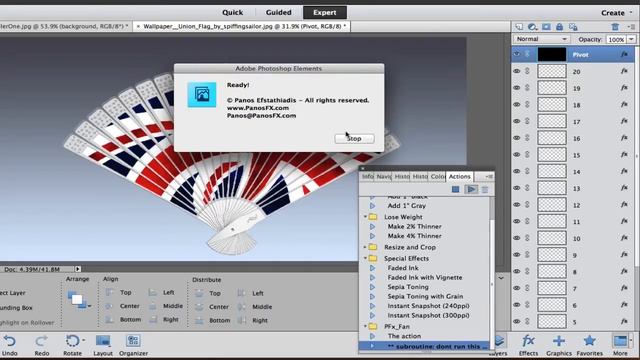Collapse the Lose Weight action set
The width and height of the screenshot is (640, 360).
(365, 217)
